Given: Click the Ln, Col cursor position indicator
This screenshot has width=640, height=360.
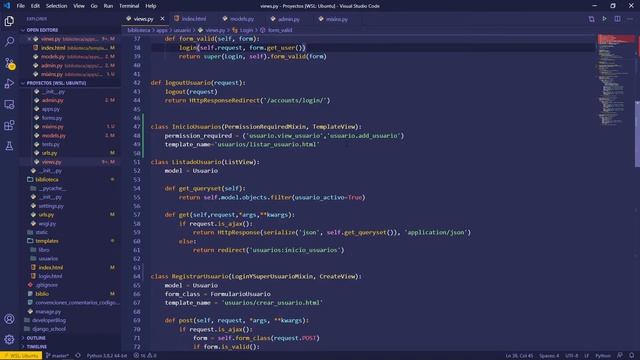Looking at the screenshot, I should click(519, 356).
